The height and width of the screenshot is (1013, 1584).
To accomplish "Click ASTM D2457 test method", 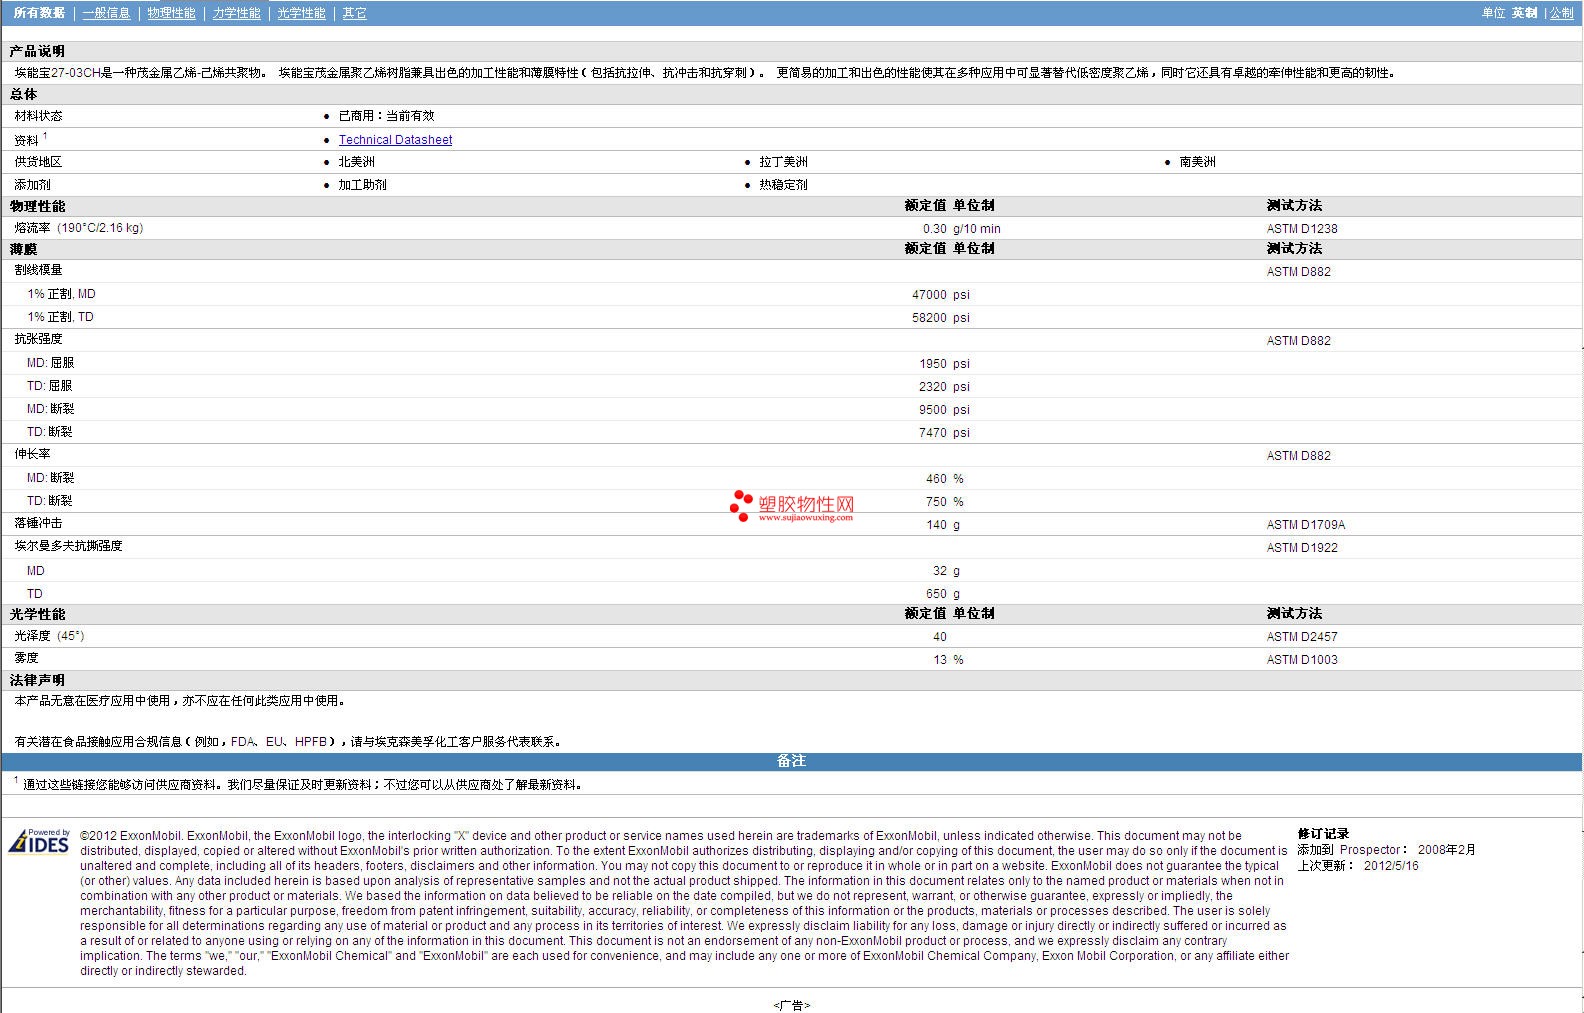I will tap(1302, 637).
